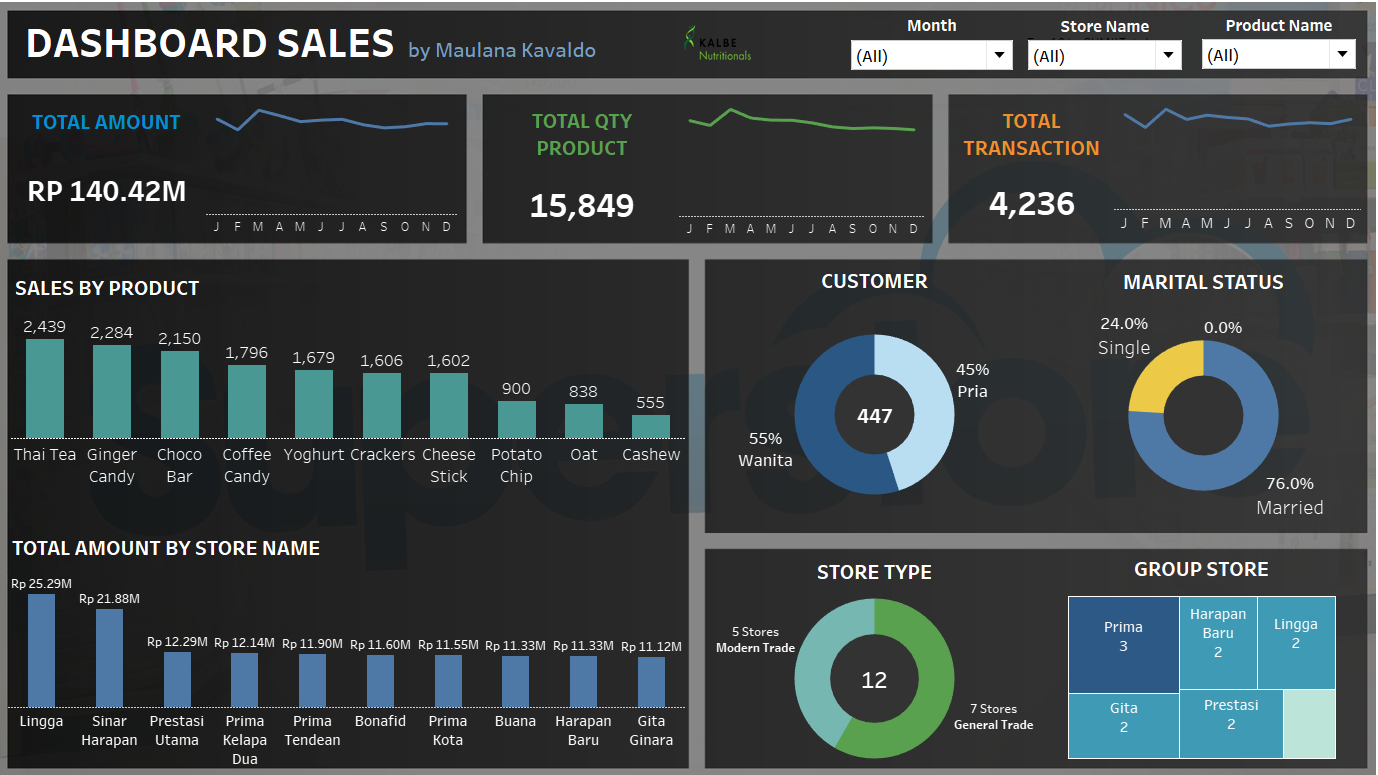This screenshot has width=1378, height=775.
Task: Select the Cashew bar in Sales by Product
Action: [x=650, y=427]
